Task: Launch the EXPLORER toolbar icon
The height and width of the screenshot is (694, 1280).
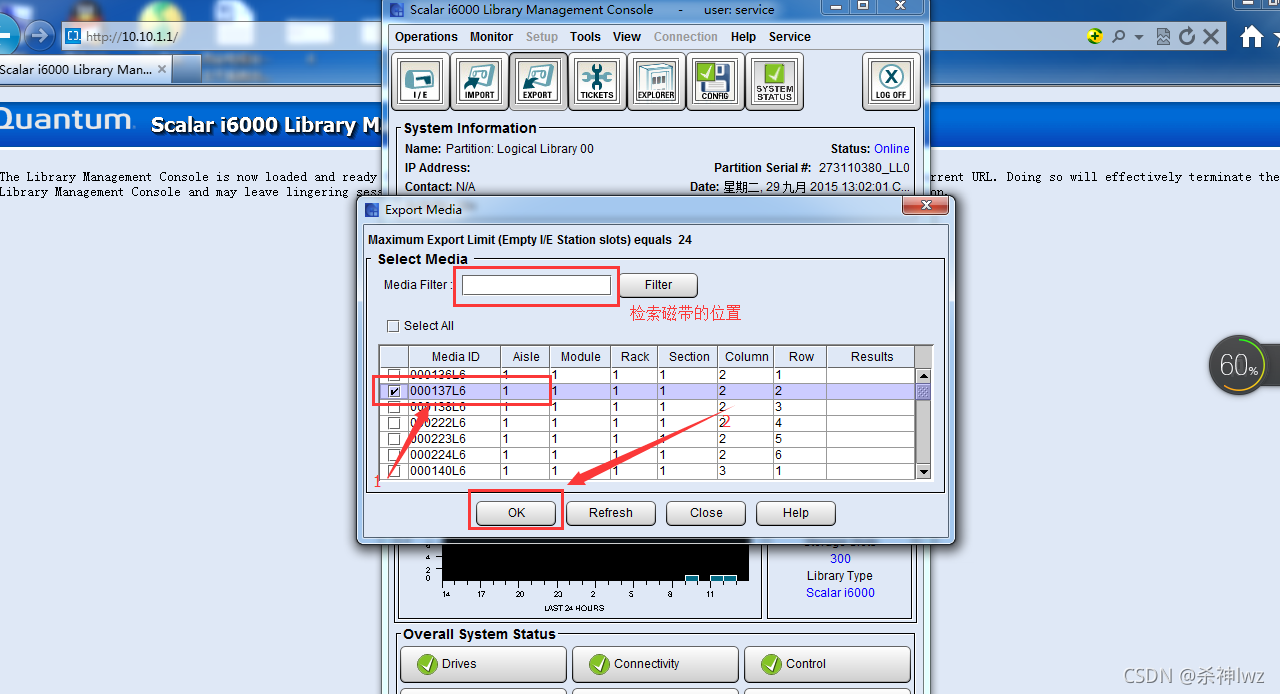Action: pos(656,81)
